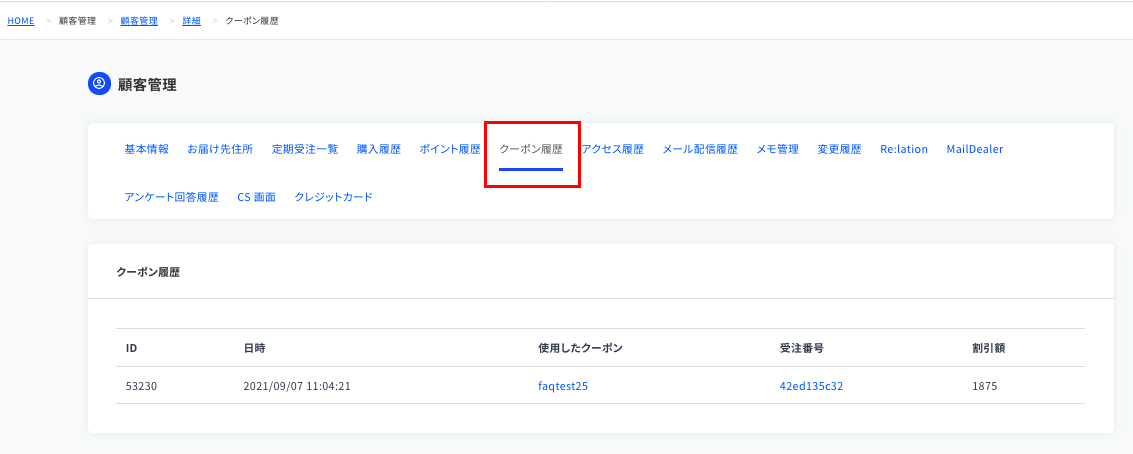View the メール配信履歴 tab
Image resolution: width=1133 pixels, height=454 pixels.
coord(700,150)
